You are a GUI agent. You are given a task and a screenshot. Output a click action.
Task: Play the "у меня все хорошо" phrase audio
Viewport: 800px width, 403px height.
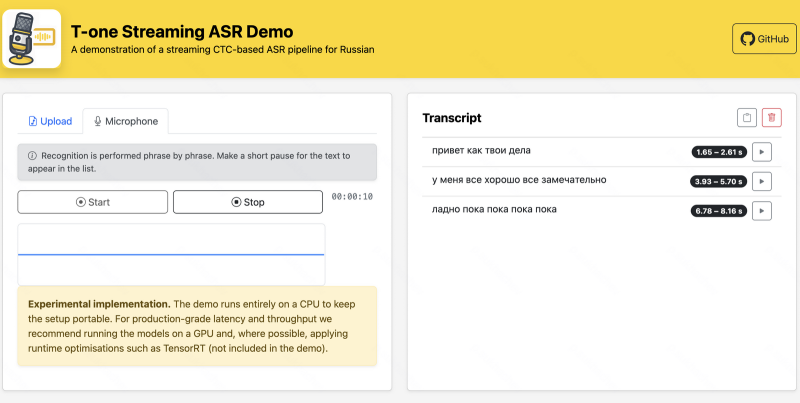click(x=761, y=181)
